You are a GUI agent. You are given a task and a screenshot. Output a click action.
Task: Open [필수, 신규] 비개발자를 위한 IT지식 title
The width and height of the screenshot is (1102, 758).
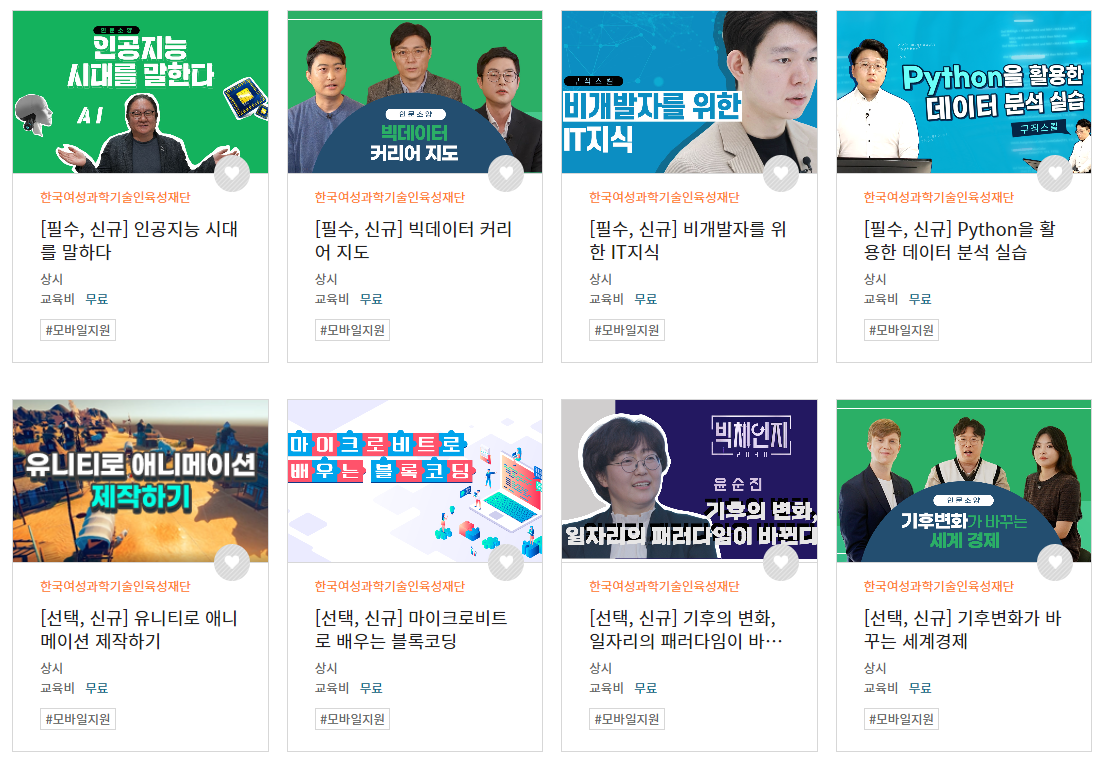688,240
